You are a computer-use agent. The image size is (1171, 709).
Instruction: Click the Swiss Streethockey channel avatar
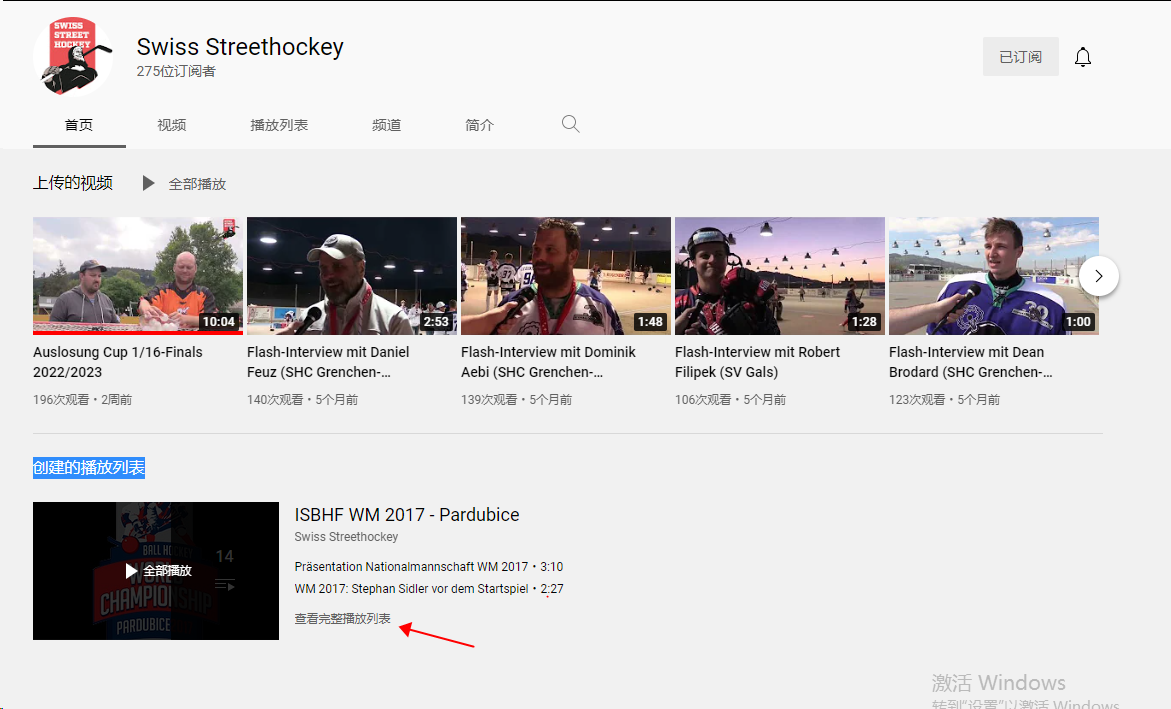(72, 57)
